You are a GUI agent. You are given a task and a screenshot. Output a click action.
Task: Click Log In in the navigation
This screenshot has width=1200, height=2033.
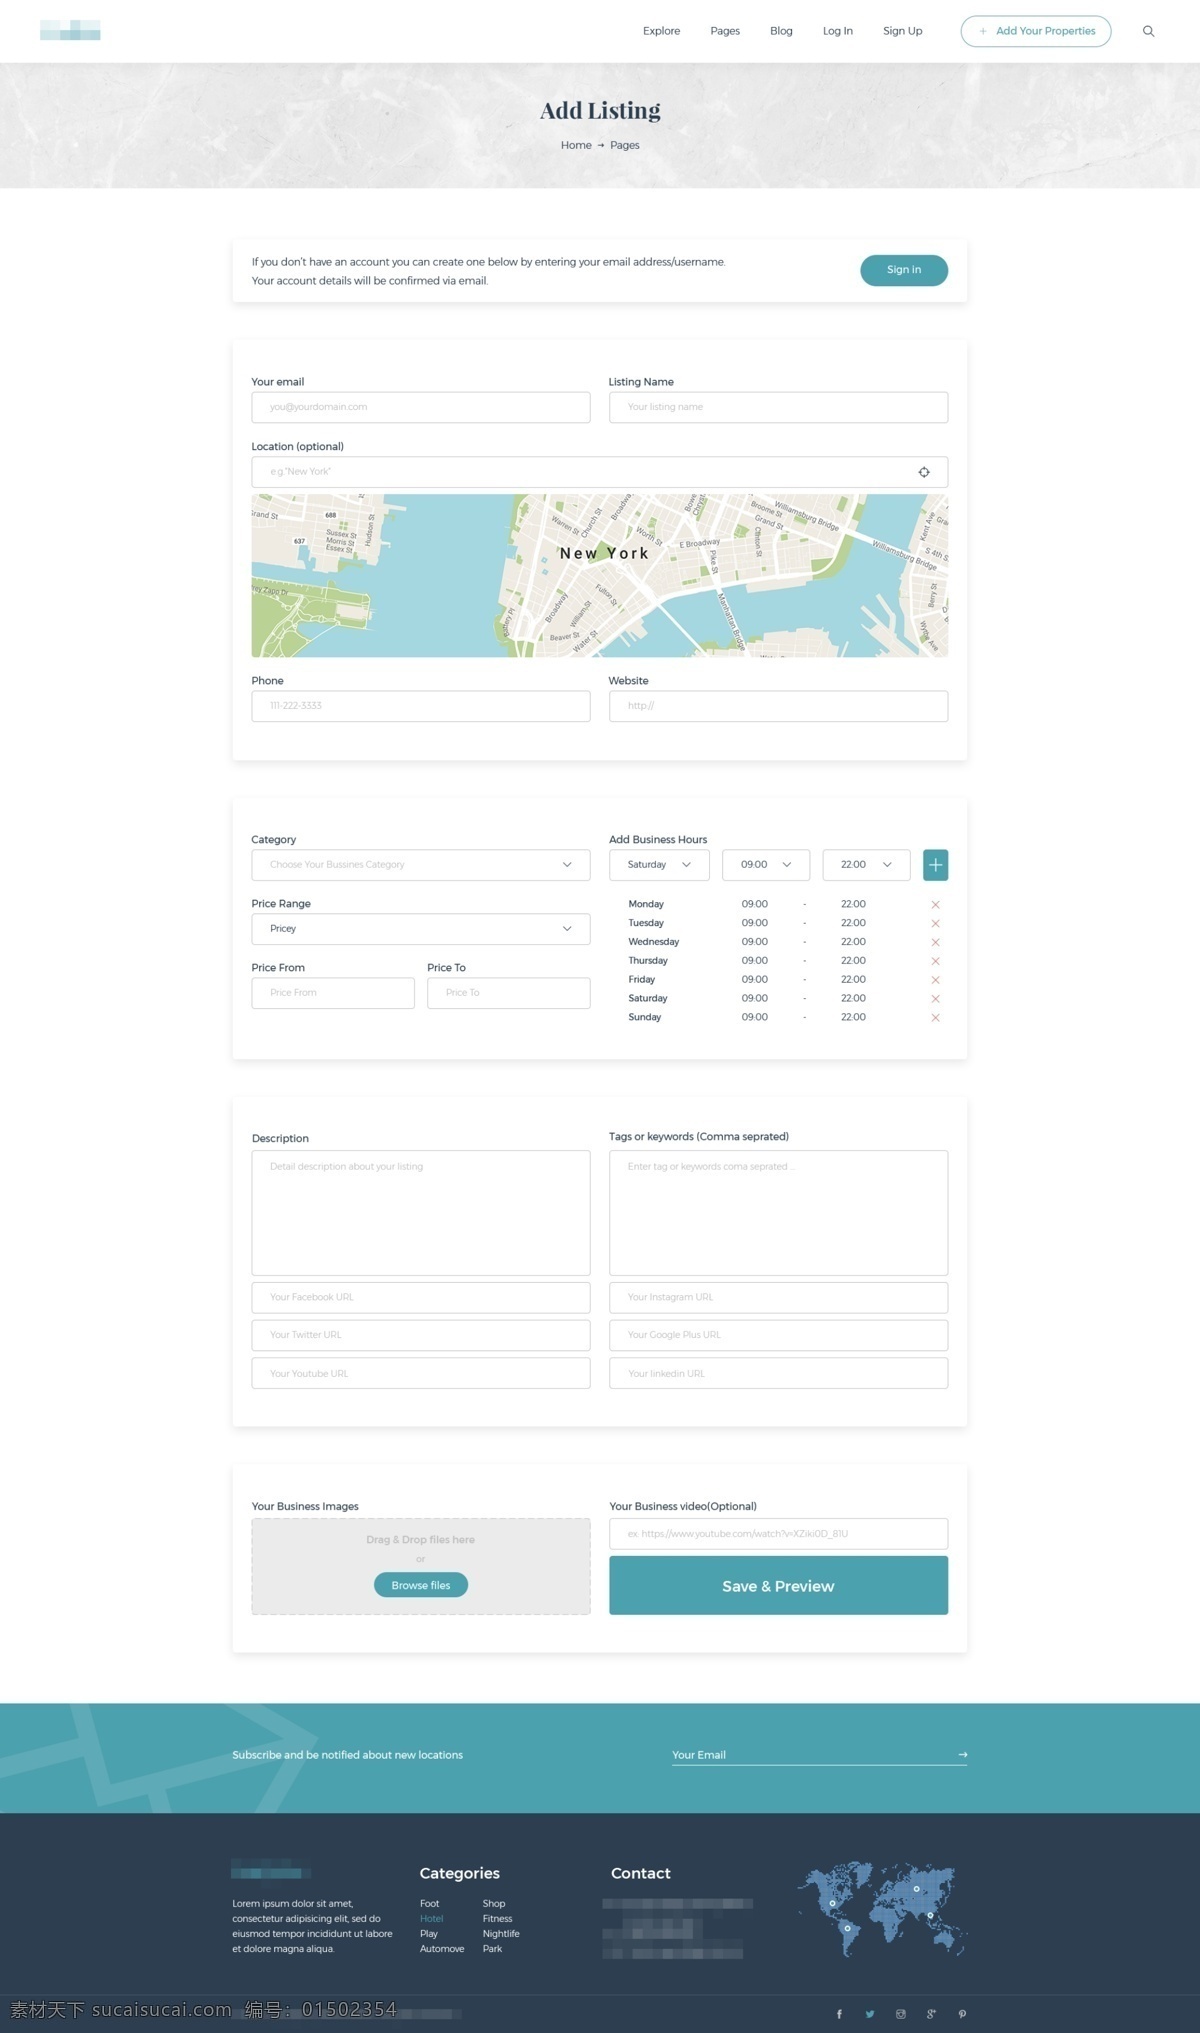coord(838,31)
